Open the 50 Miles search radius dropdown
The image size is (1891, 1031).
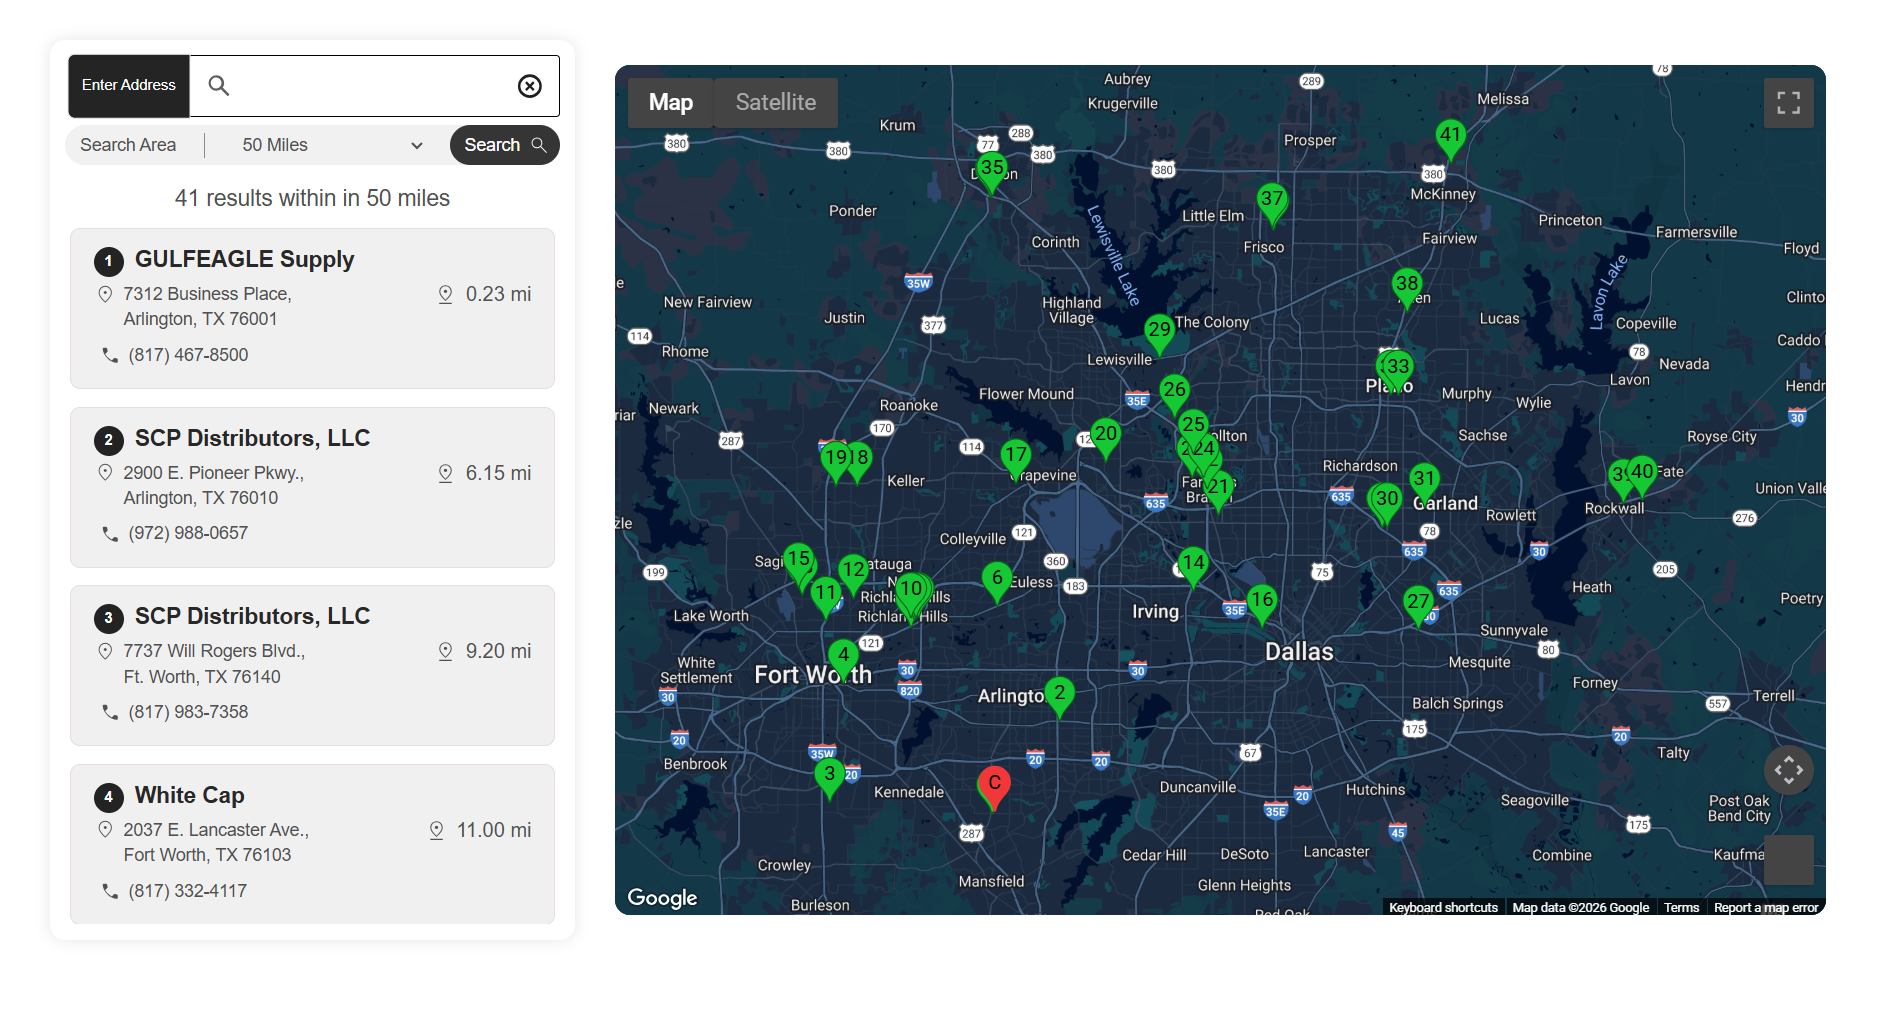click(330, 145)
